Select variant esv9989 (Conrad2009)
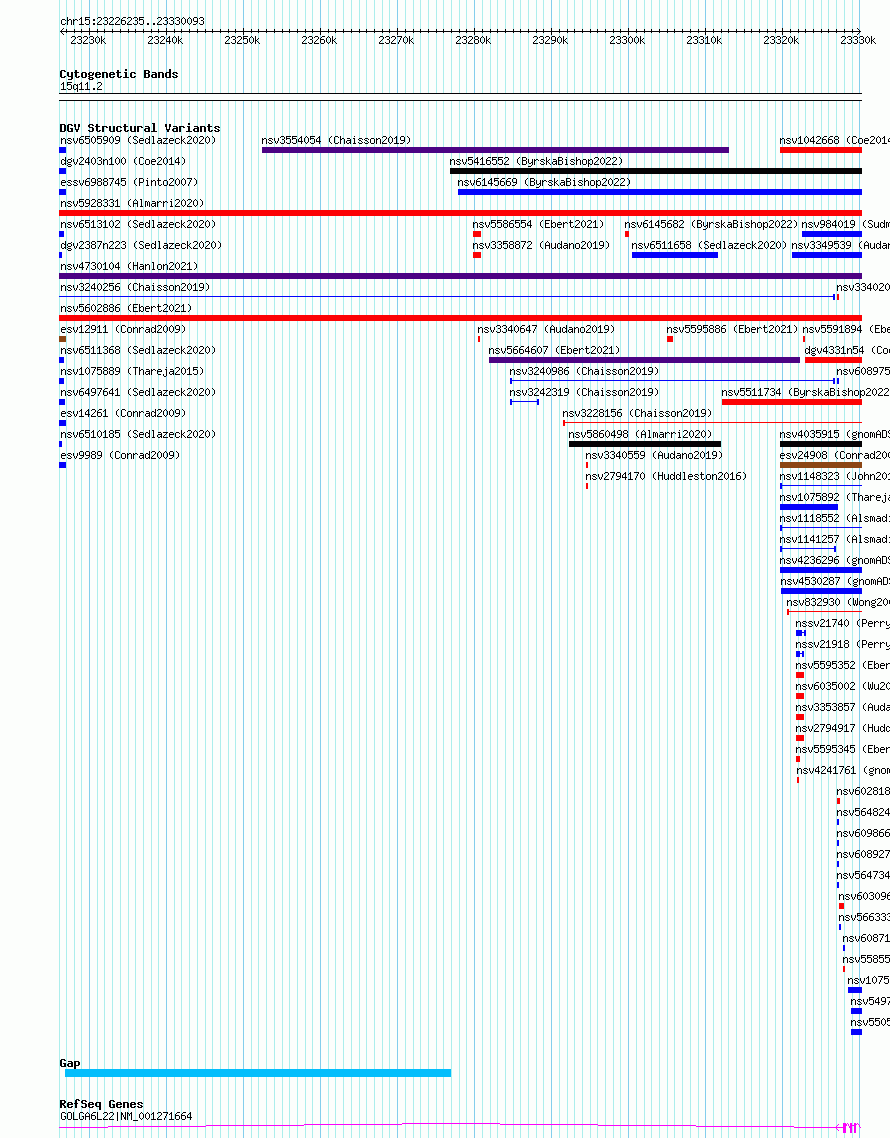Screen dimensions: 890x1138 coord(120,456)
